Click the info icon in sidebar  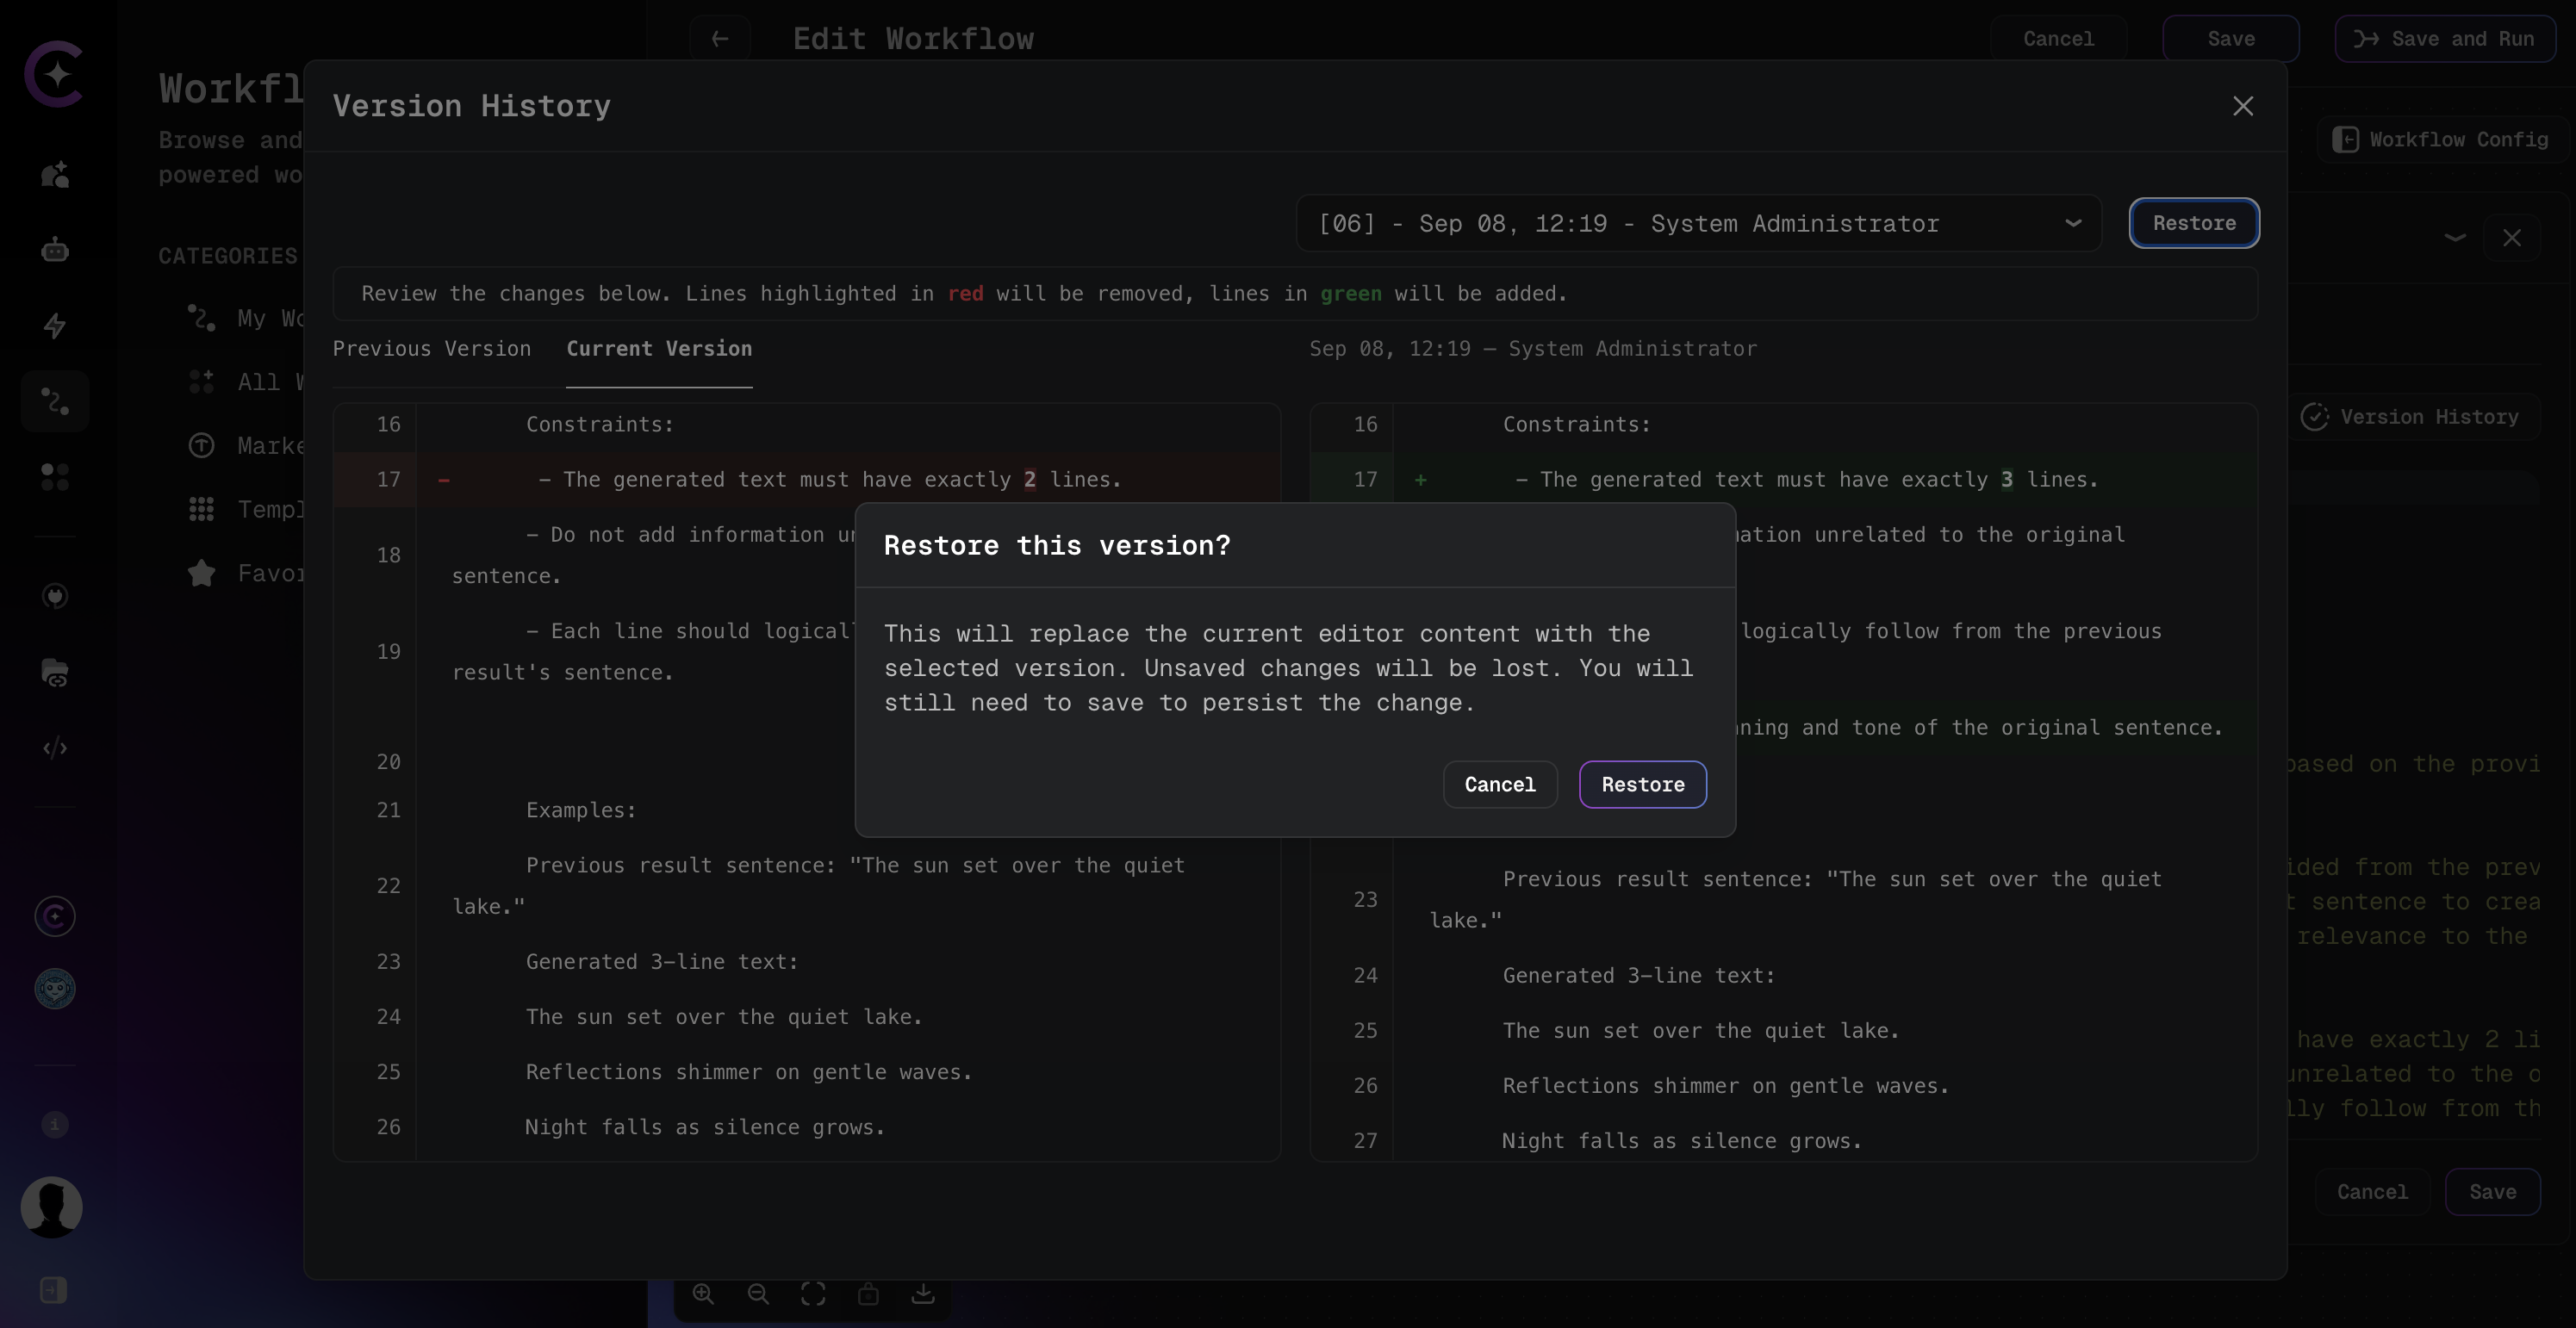tap(55, 1124)
